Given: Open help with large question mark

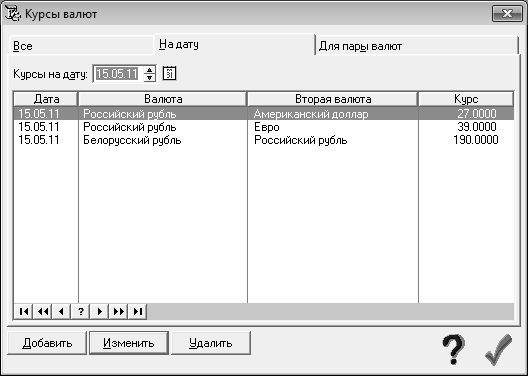Looking at the screenshot, I should click(454, 349).
